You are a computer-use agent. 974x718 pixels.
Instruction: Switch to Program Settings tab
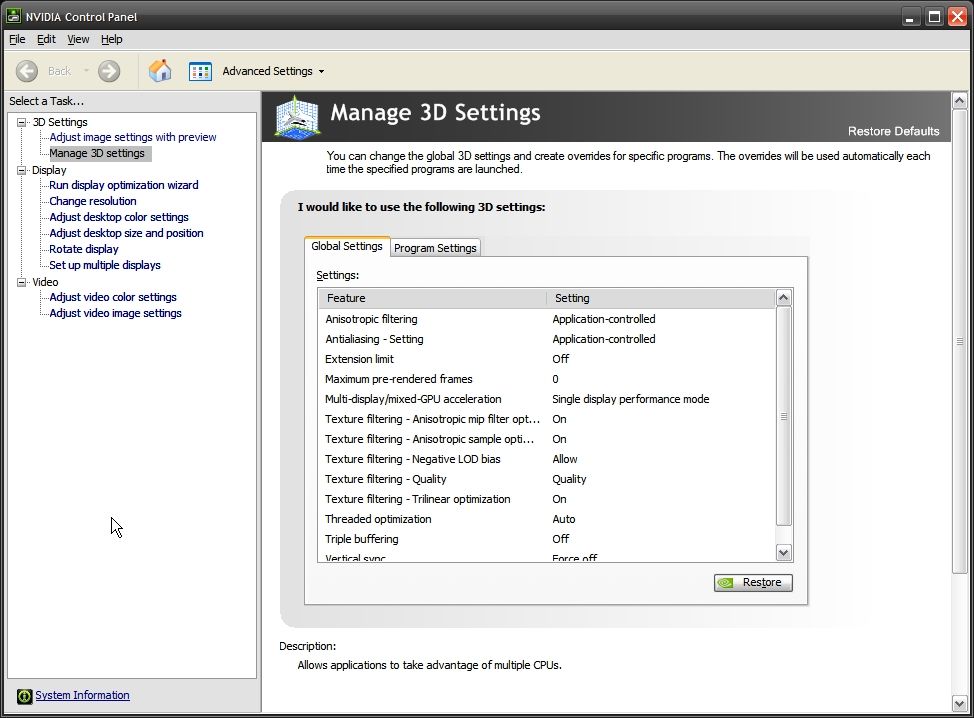(435, 248)
